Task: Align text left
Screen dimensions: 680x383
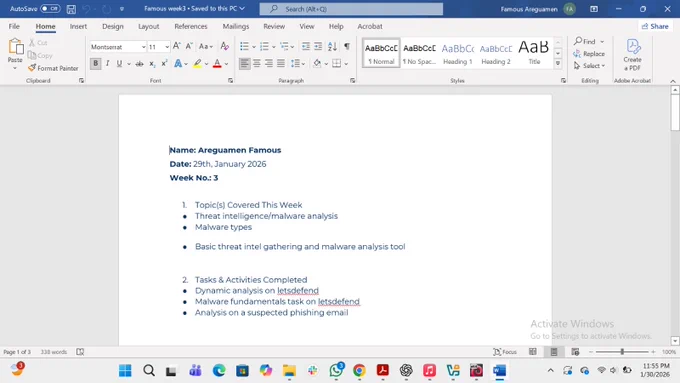Action: [245, 63]
